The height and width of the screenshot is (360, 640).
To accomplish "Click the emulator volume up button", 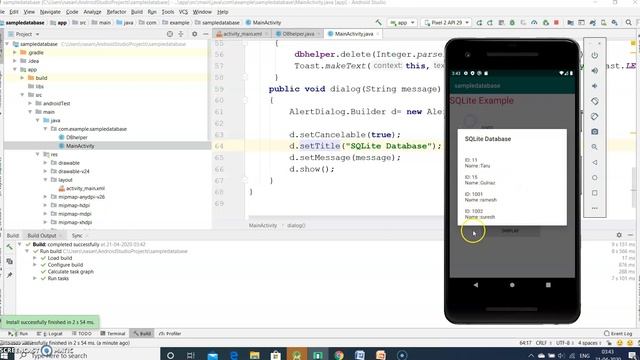I will tap(595, 71).
